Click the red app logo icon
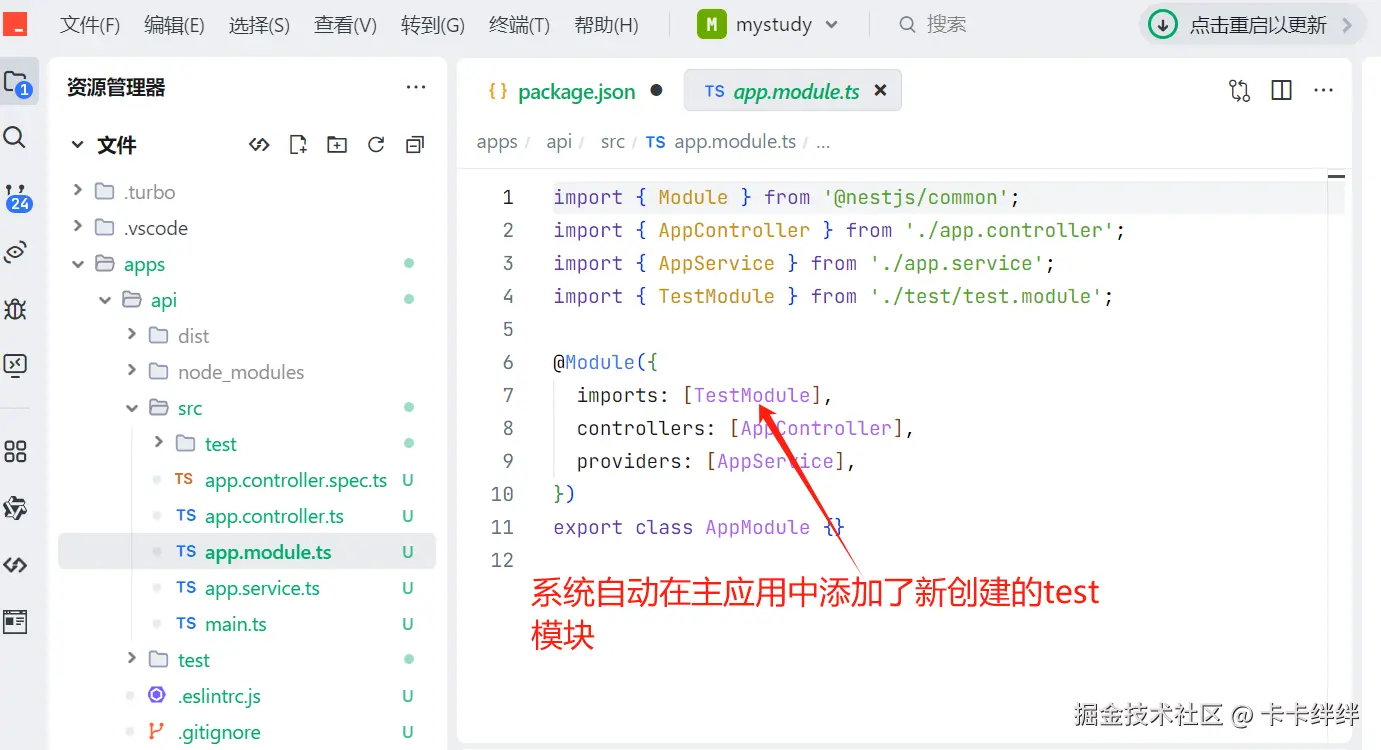The height and width of the screenshot is (750, 1381). coord(15,25)
